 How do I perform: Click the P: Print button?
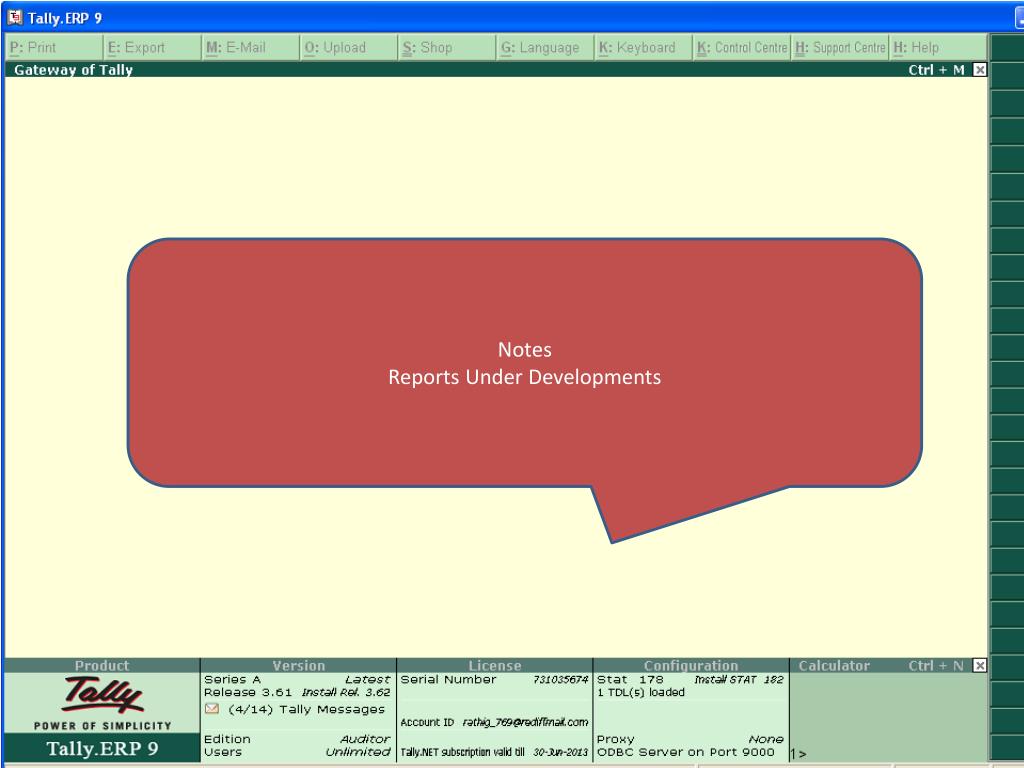(54, 48)
